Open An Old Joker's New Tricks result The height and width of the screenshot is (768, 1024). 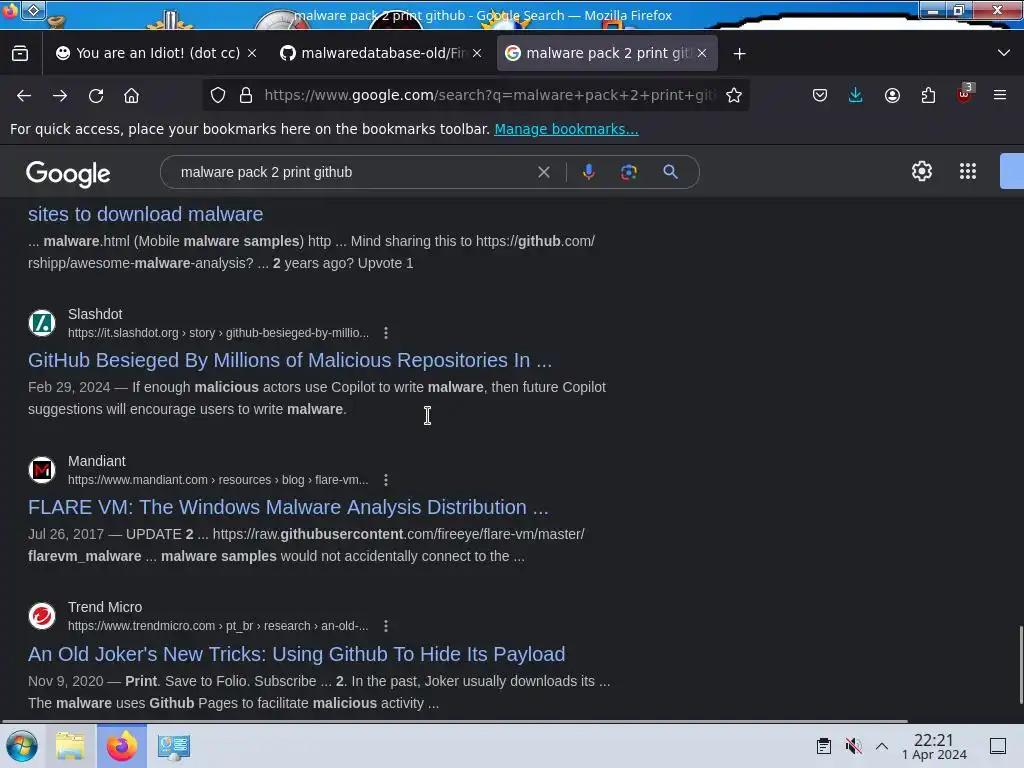point(296,654)
